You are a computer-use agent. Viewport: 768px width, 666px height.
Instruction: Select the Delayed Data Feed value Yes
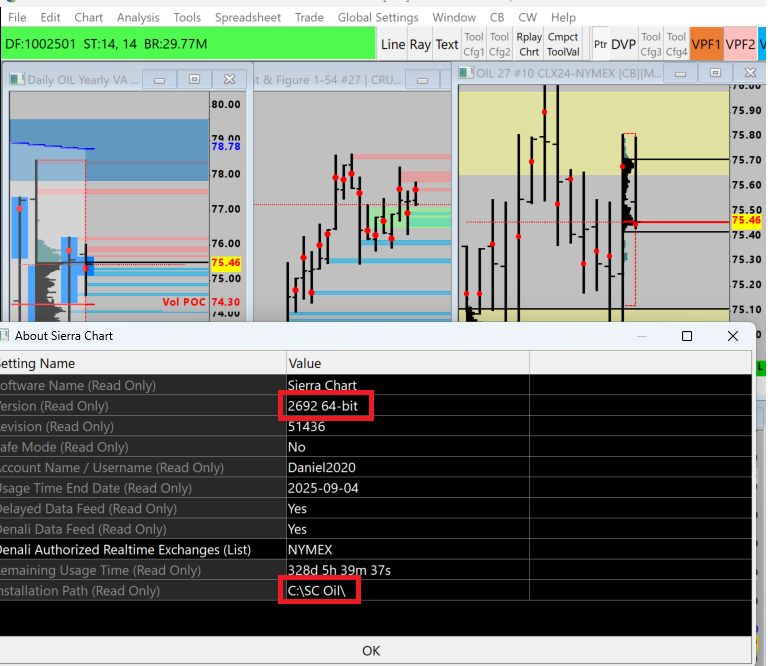coord(297,509)
